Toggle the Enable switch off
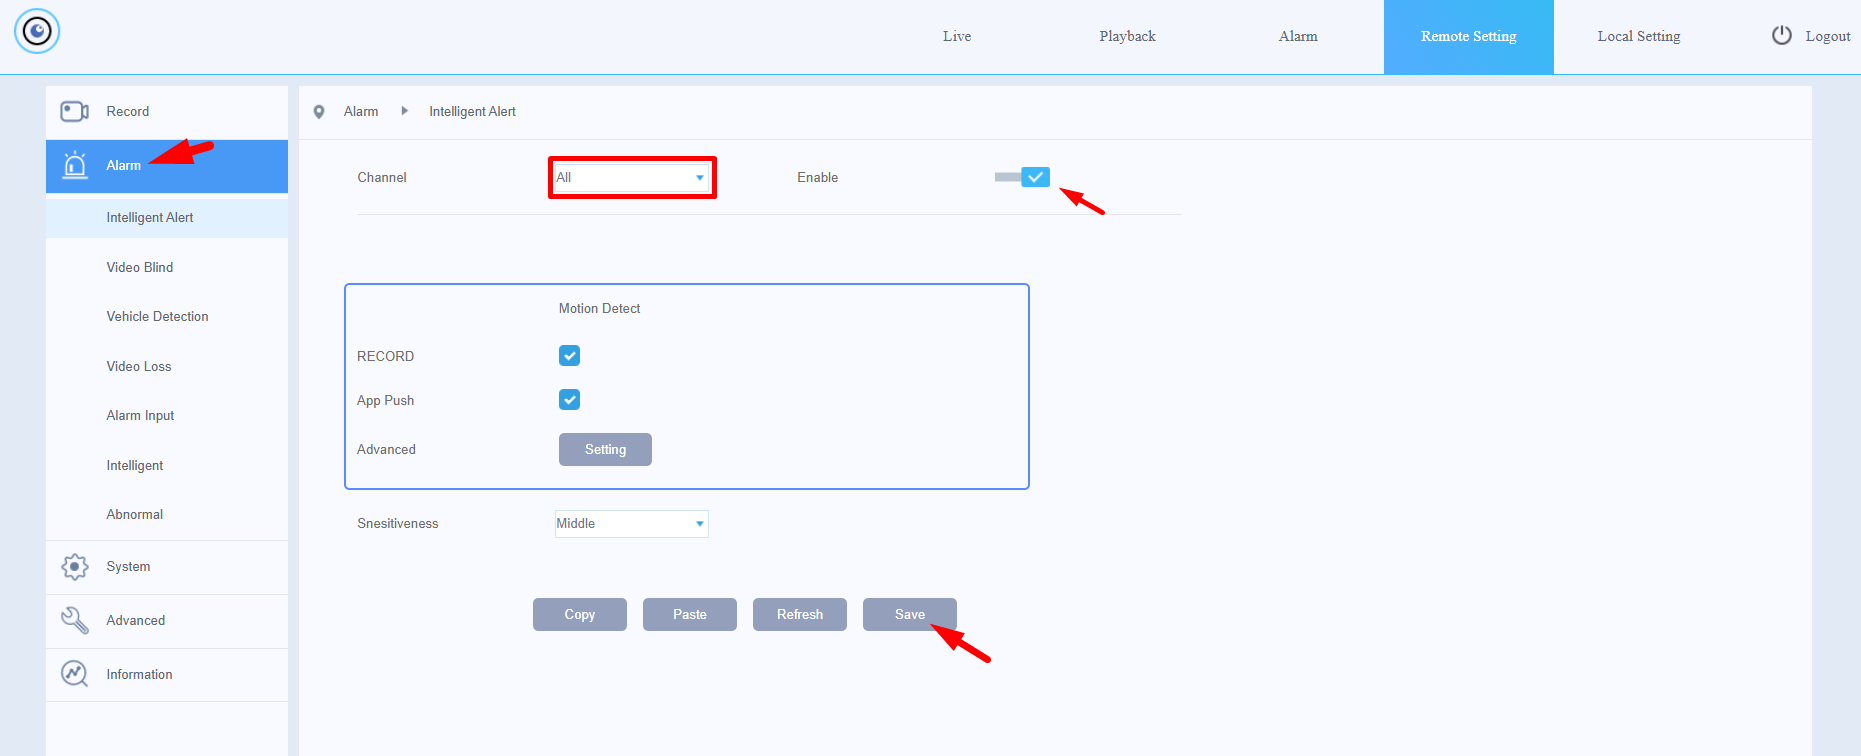 (1023, 177)
